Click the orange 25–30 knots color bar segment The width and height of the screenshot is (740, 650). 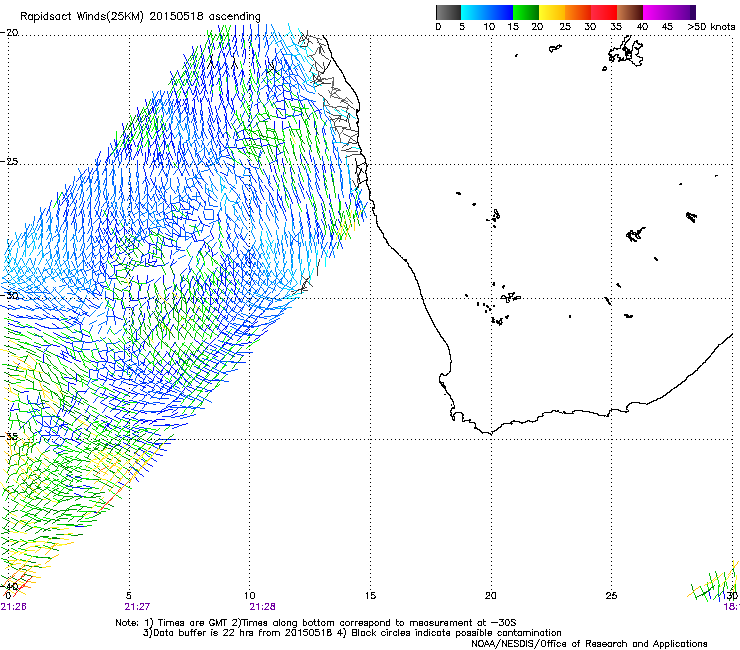pos(578,12)
